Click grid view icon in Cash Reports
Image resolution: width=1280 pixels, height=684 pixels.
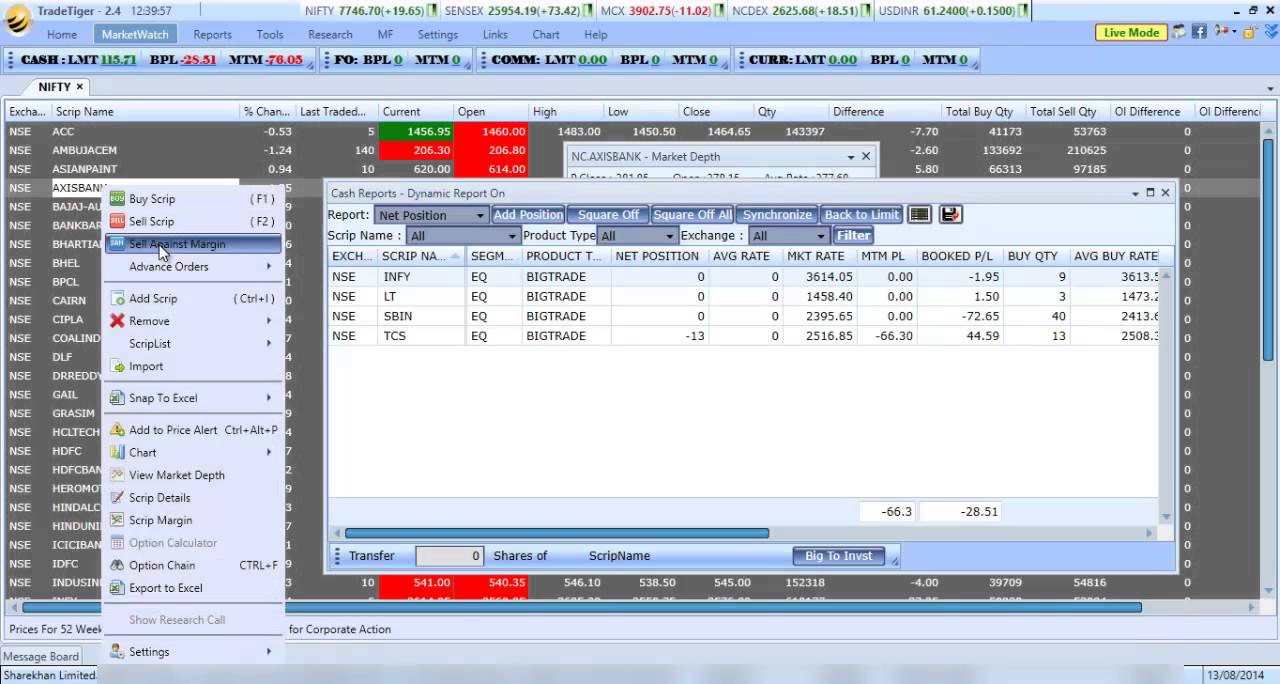(x=919, y=215)
